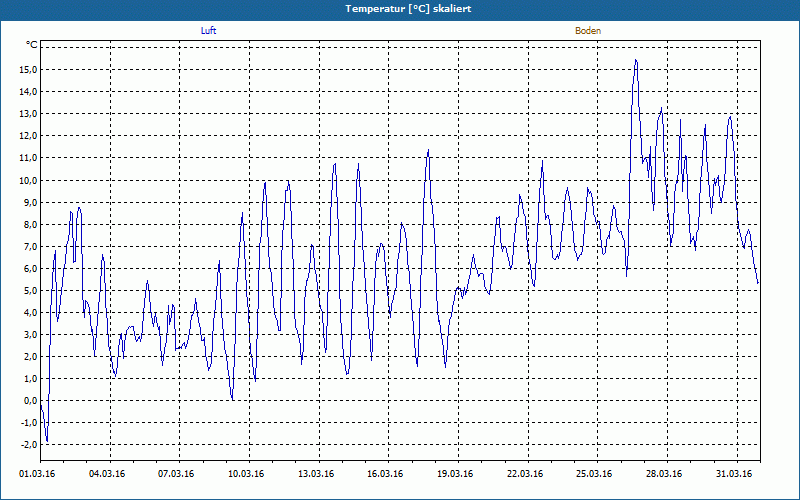
Task: Select the 2,0 y-axis value
Action: point(30,357)
